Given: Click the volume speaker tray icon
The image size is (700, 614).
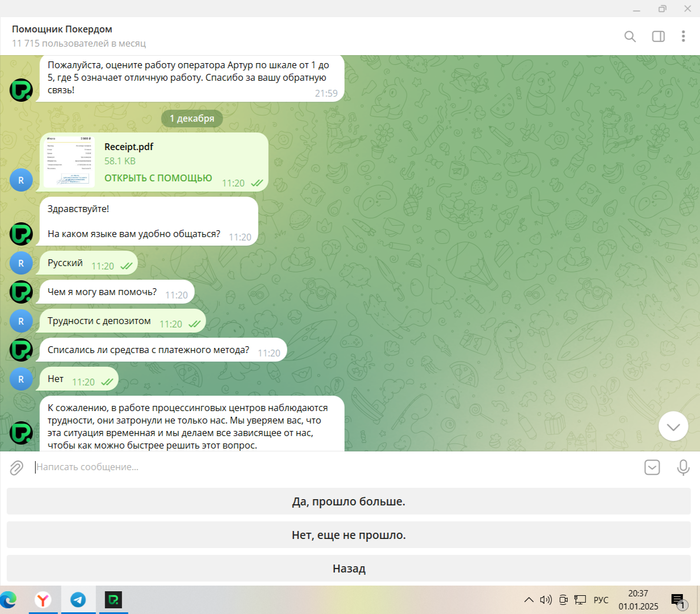Looking at the screenshot, I should click(546, 600).
